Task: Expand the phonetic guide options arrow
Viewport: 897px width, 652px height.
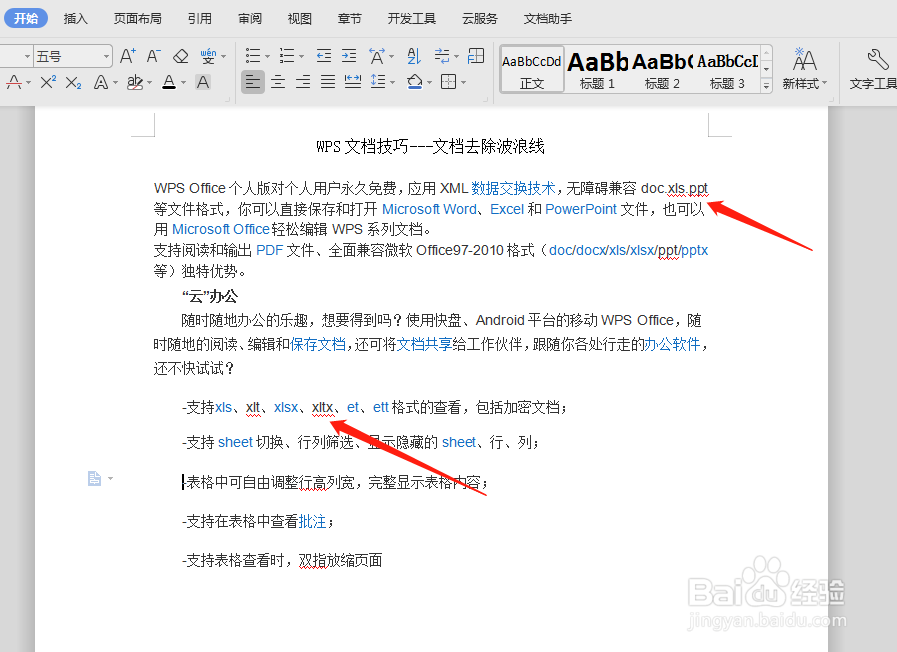Action: click(x=224, y=57)
